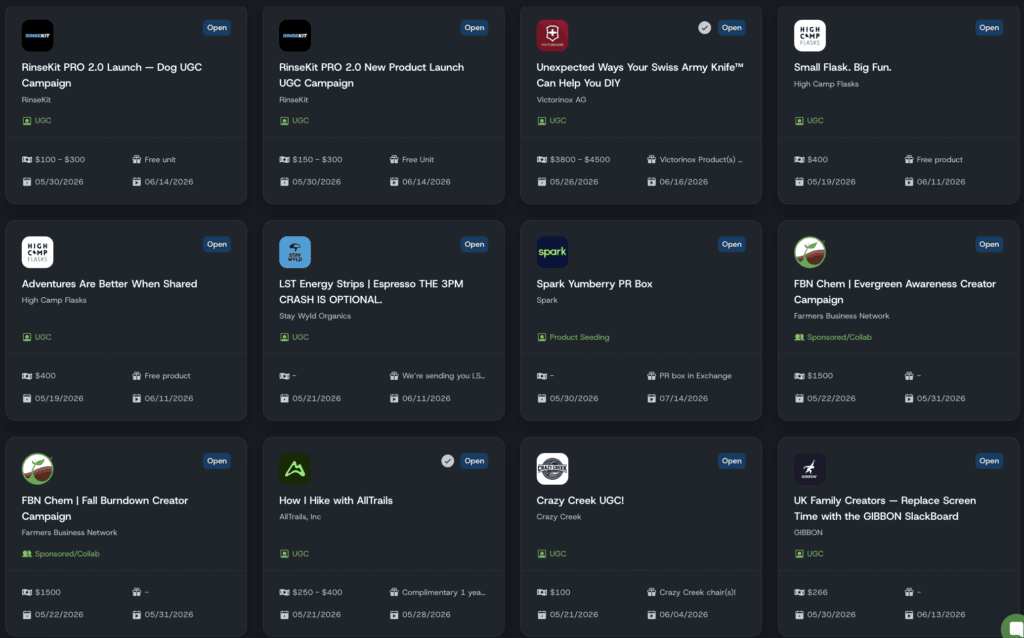
Task: Select the Victorinox AG brand name
Action: pyautogui.click(x=561, y=100)
